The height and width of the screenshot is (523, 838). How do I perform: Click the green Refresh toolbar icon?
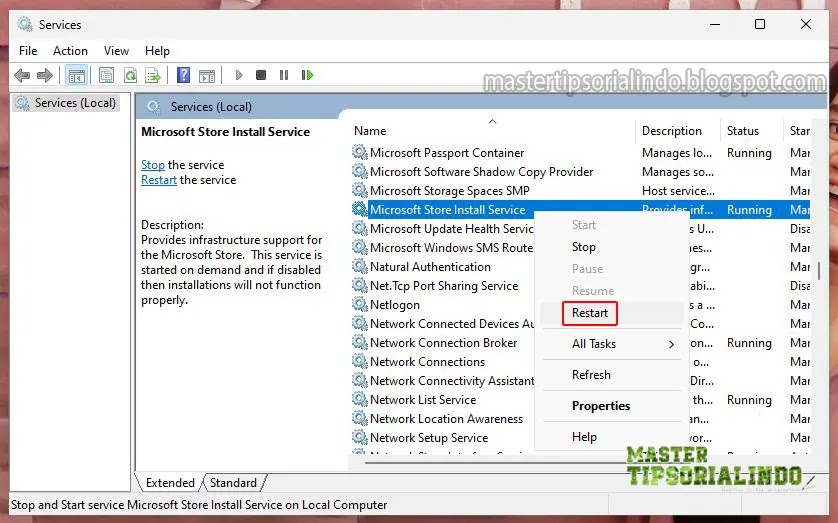pyautogui.click(x=130, y=75)
